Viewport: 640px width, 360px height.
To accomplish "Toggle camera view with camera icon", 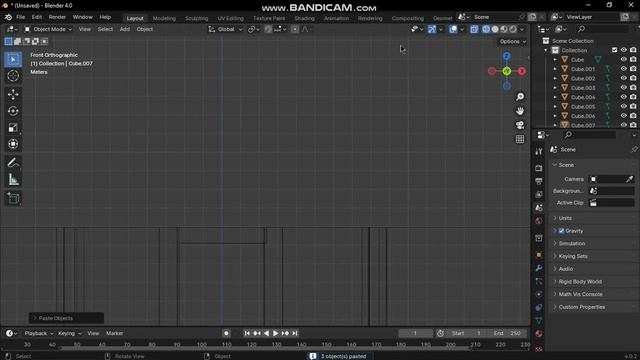I will pyautogui.click(x=520, y=125).
